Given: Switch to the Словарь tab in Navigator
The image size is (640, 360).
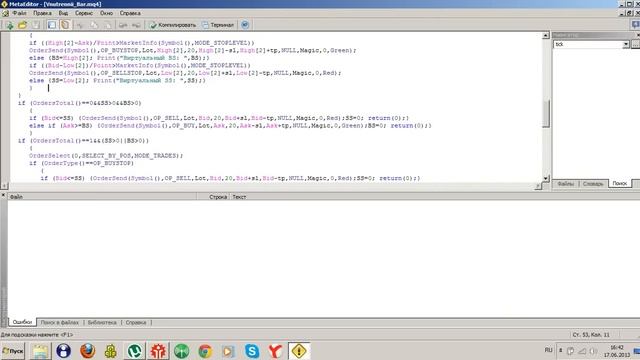Looking at the screenshot, I should point(593,184).
